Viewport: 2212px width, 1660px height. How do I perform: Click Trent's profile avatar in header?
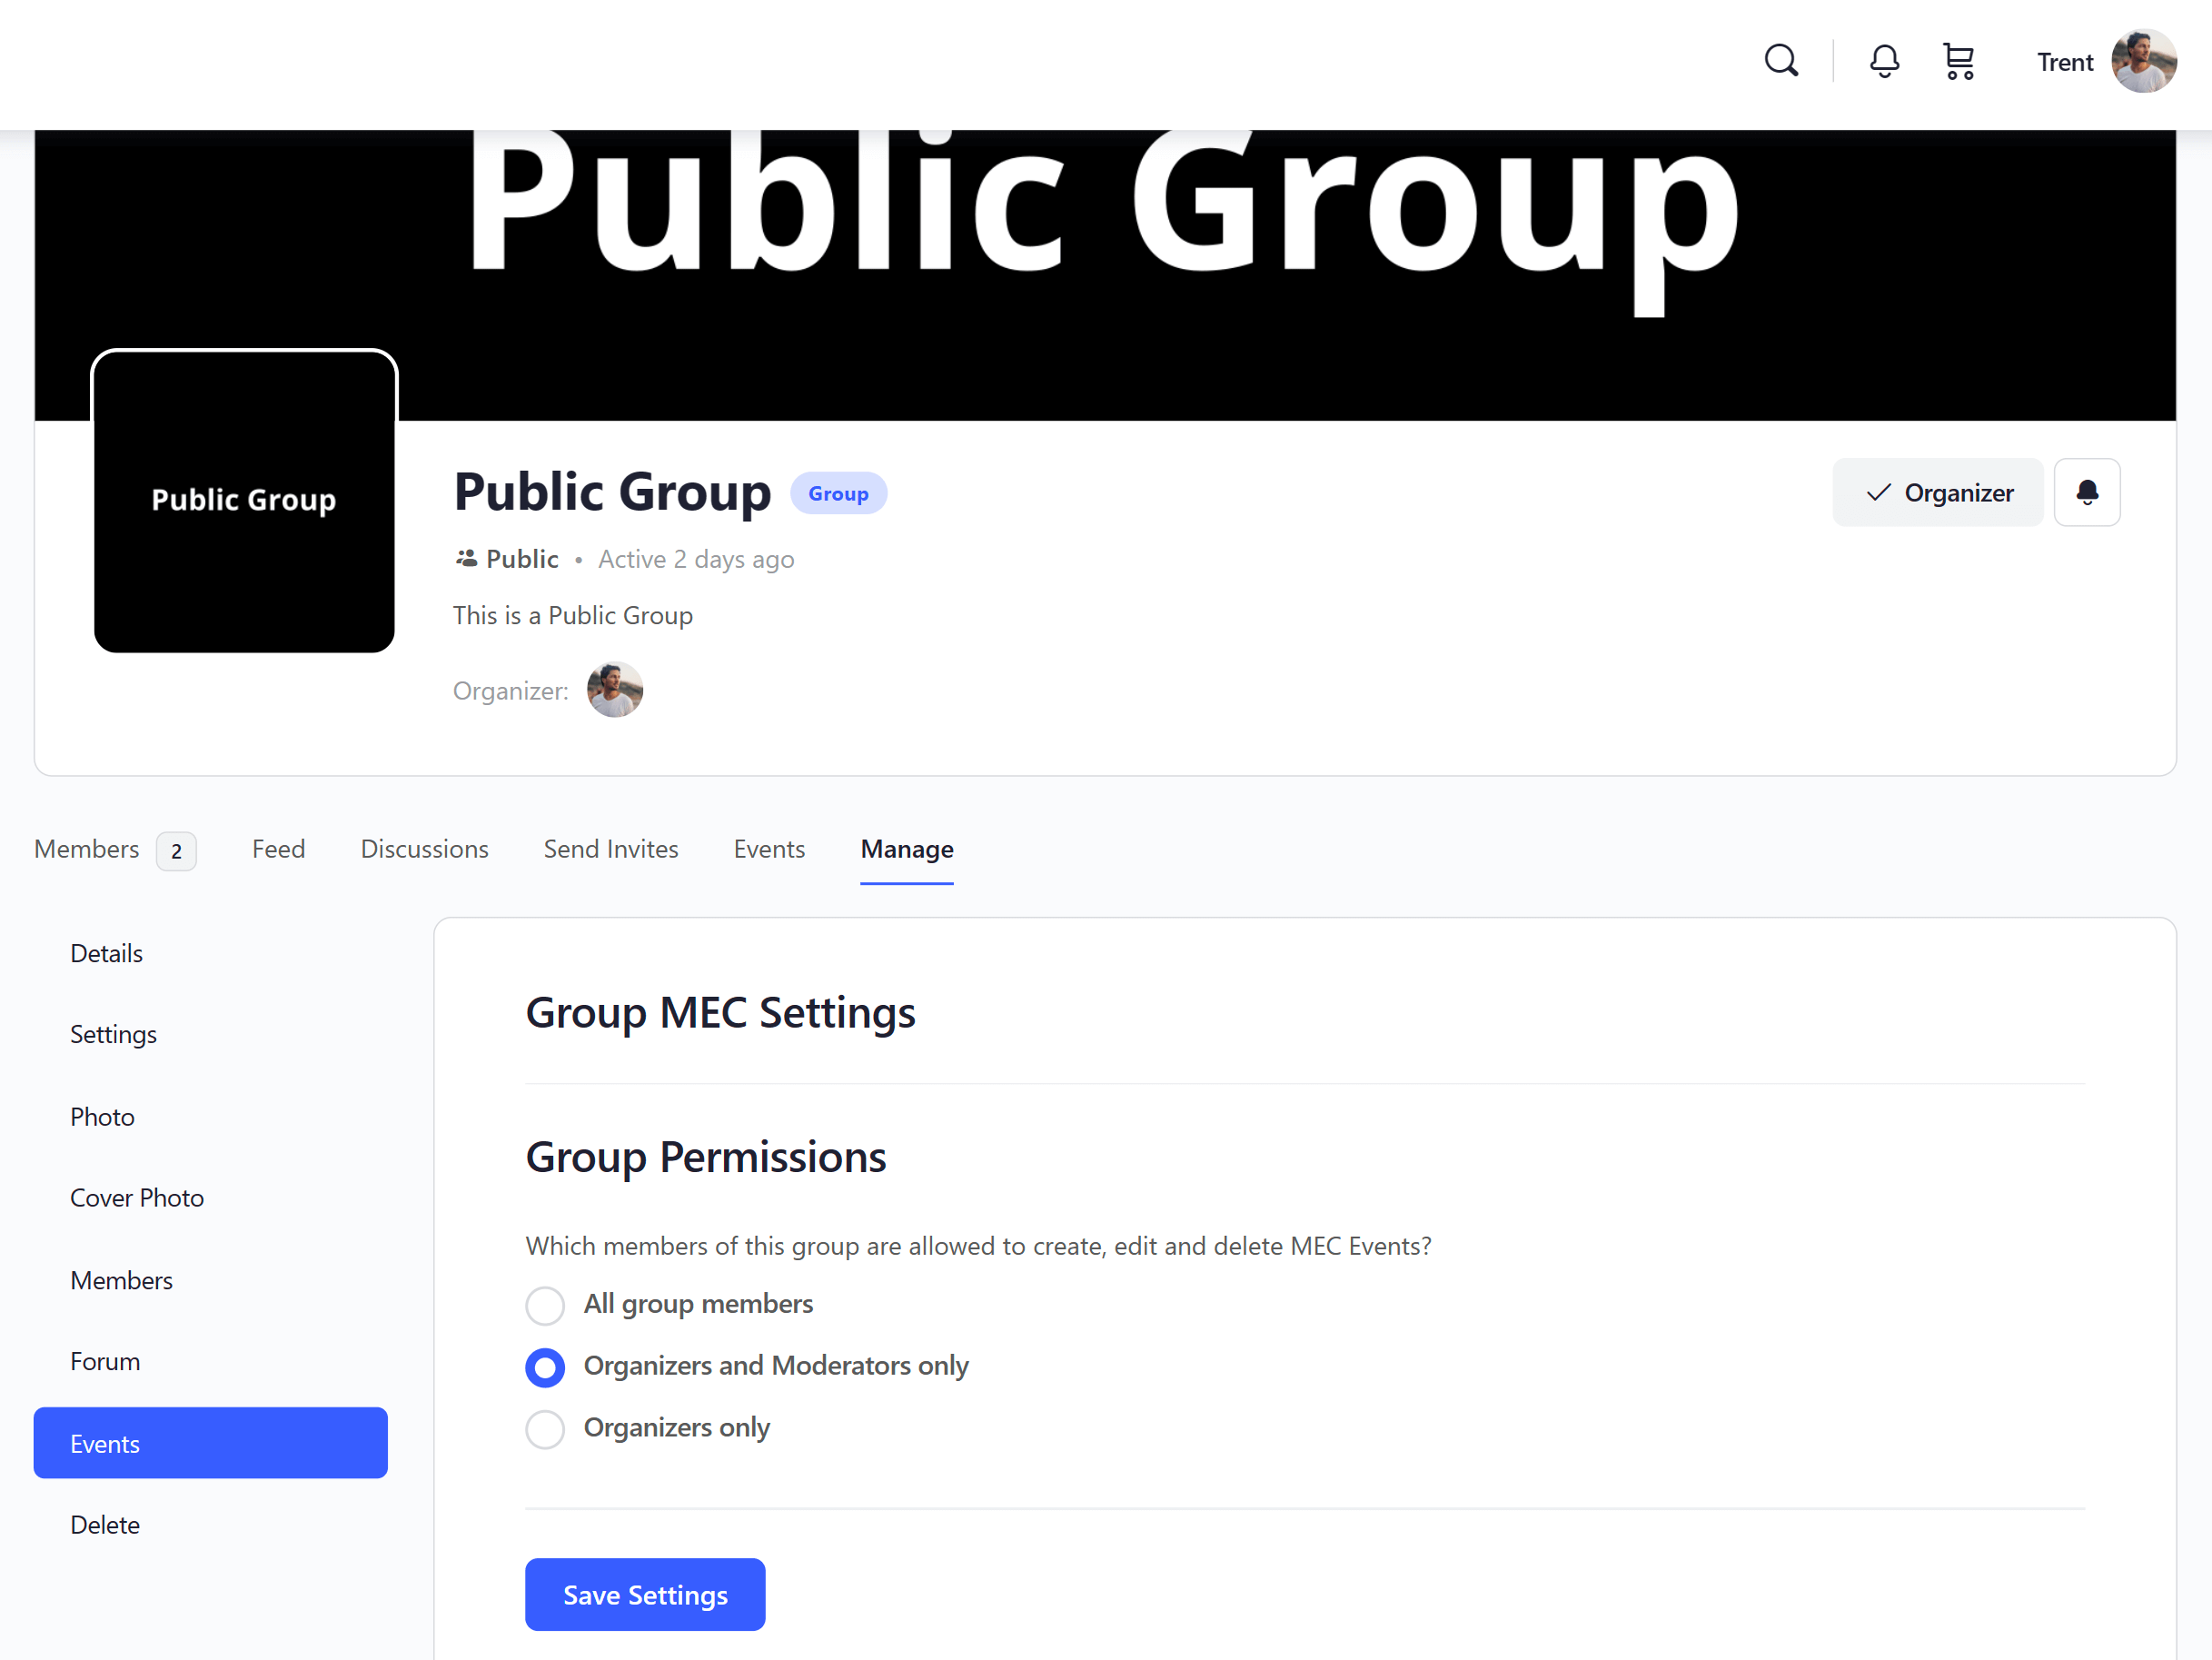(2143, 61)
